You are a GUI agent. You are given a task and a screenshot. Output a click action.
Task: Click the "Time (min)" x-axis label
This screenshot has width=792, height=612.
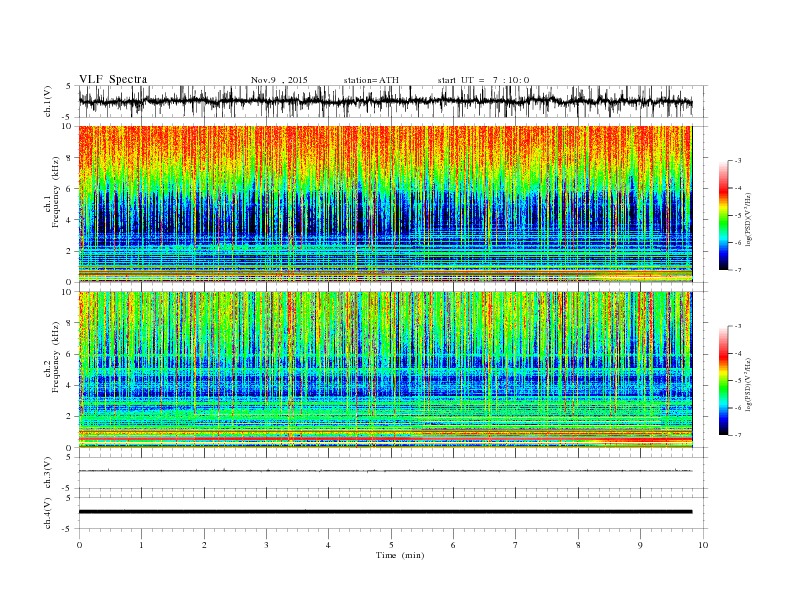[x=400, y=555]
